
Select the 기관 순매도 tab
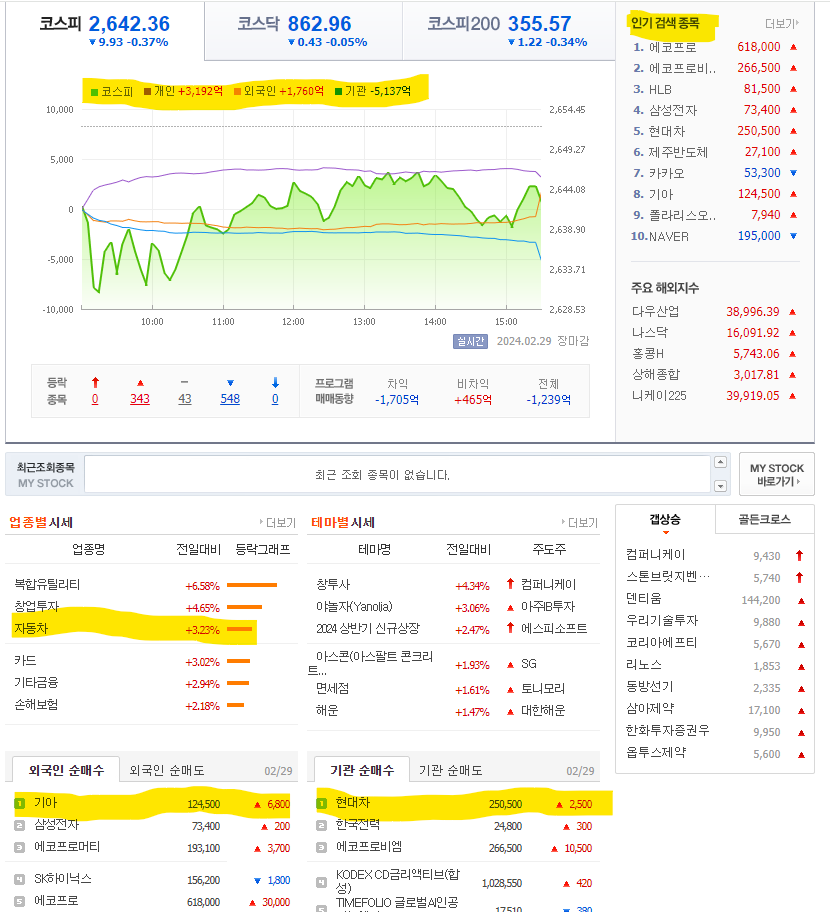pyautogui.click(x=451, y=770)
